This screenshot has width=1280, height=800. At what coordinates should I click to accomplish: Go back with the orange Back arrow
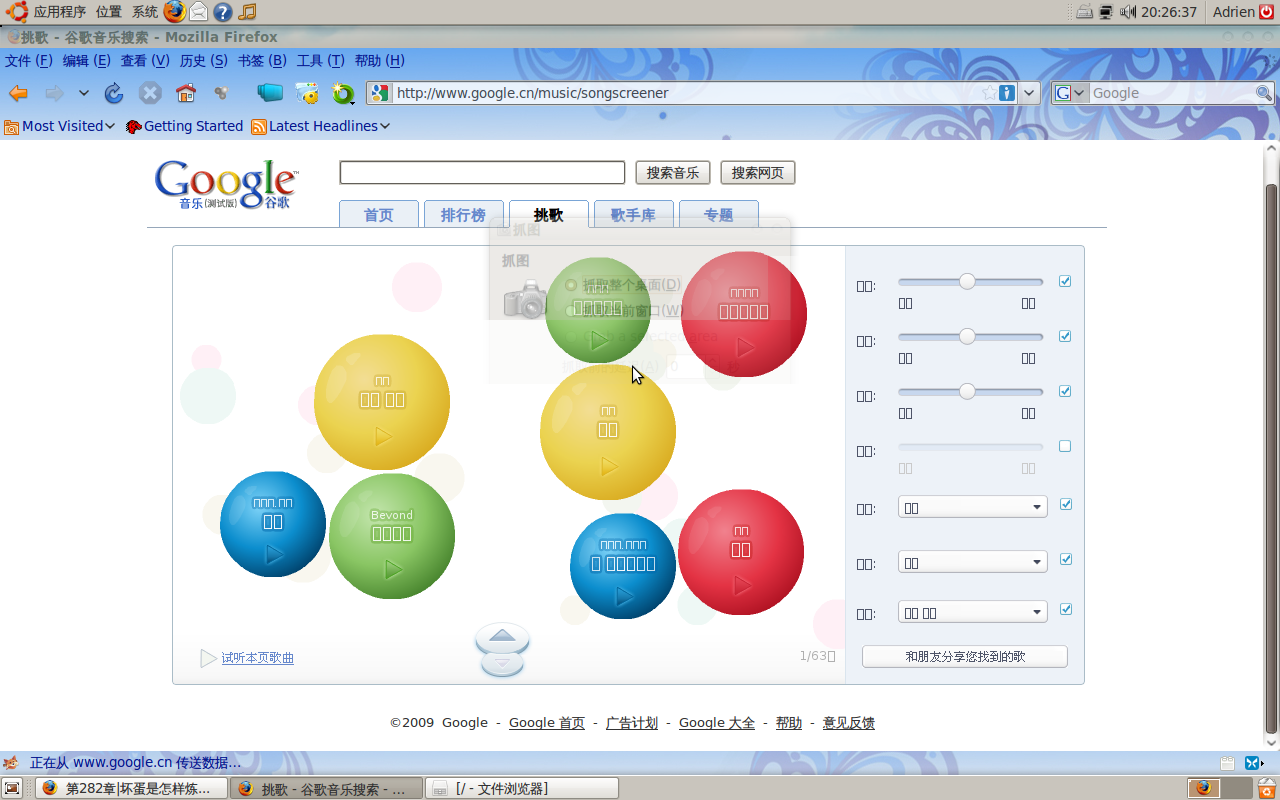pos(18,93)
